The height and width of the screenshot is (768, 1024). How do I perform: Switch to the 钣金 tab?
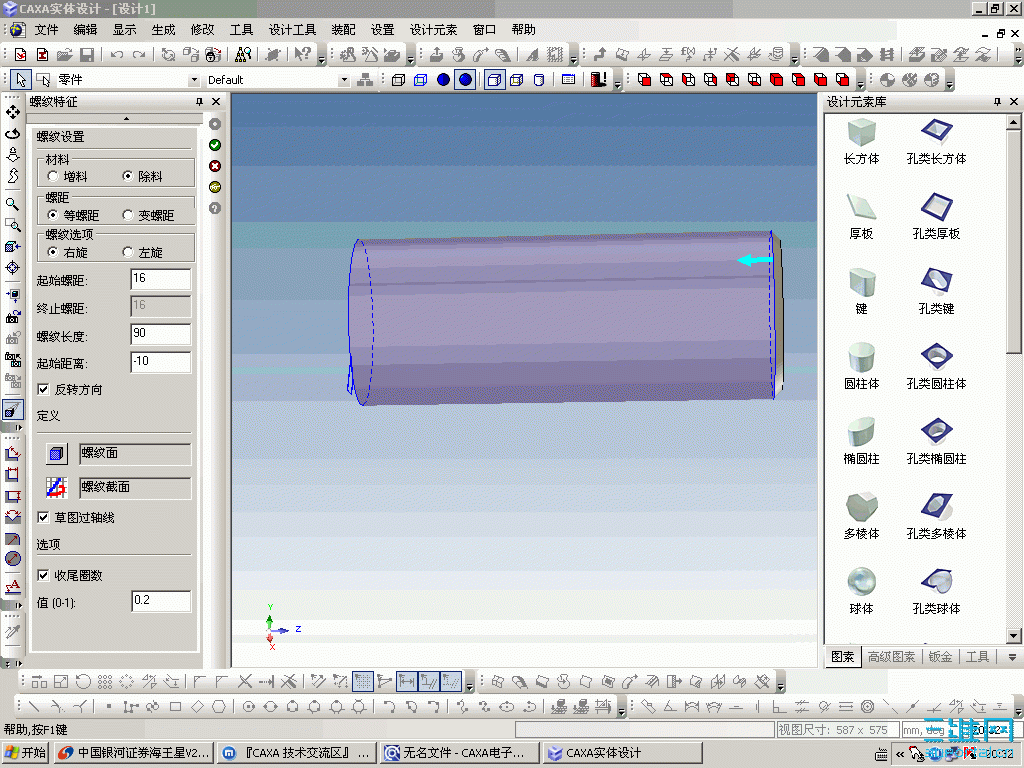(940, 657)
